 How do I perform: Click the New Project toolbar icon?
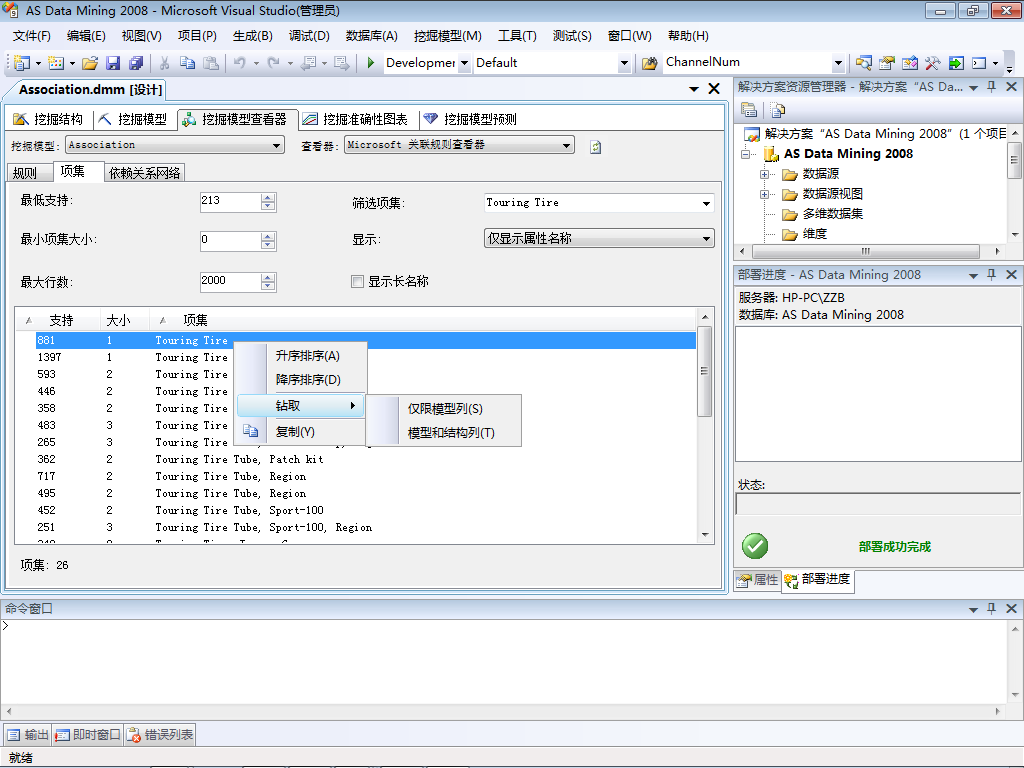coord(22,63)
